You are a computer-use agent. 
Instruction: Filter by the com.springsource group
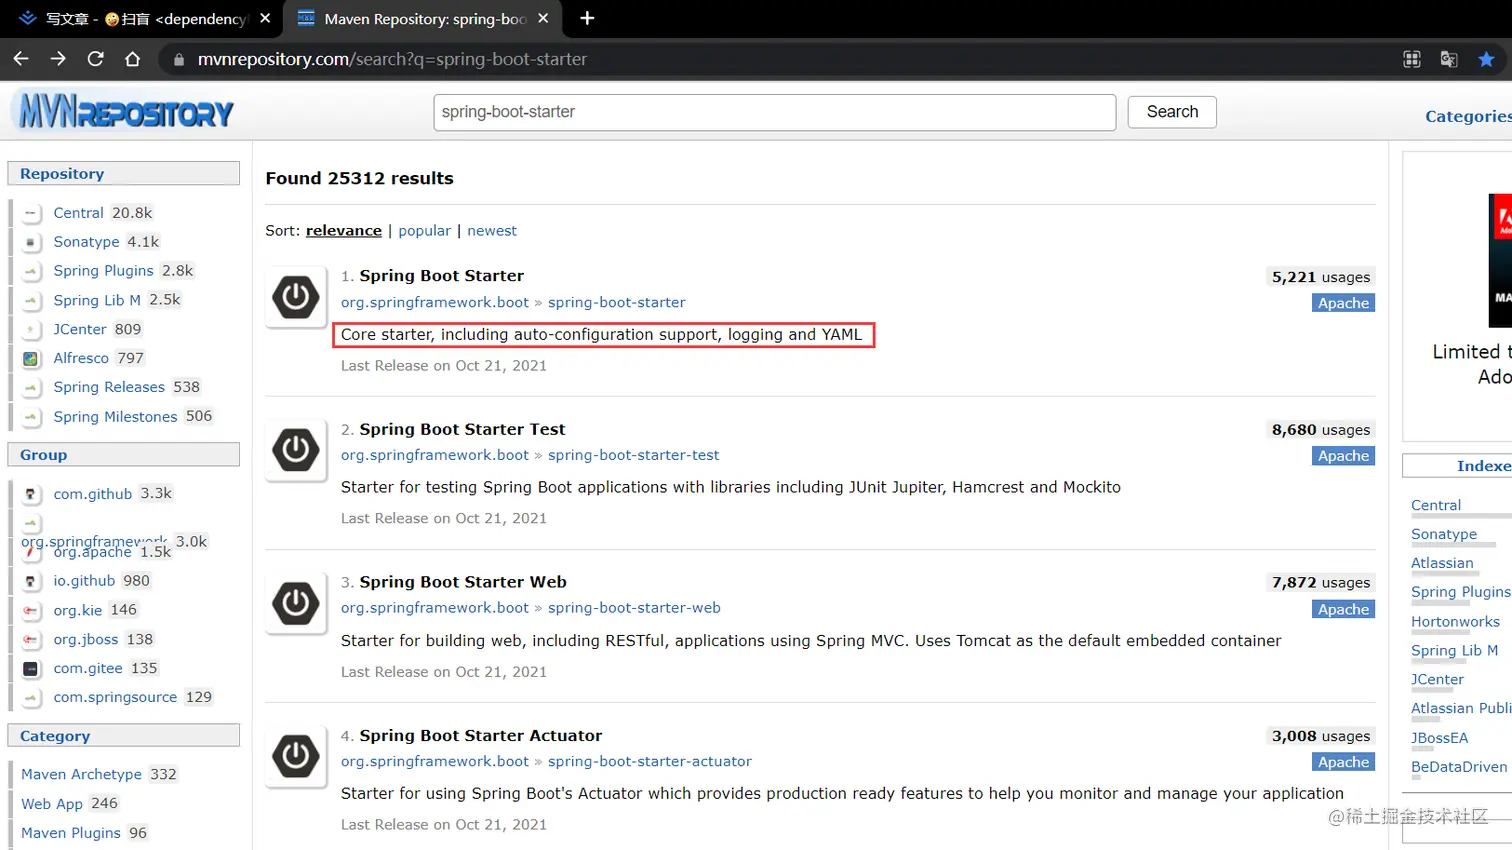(115, 697)
